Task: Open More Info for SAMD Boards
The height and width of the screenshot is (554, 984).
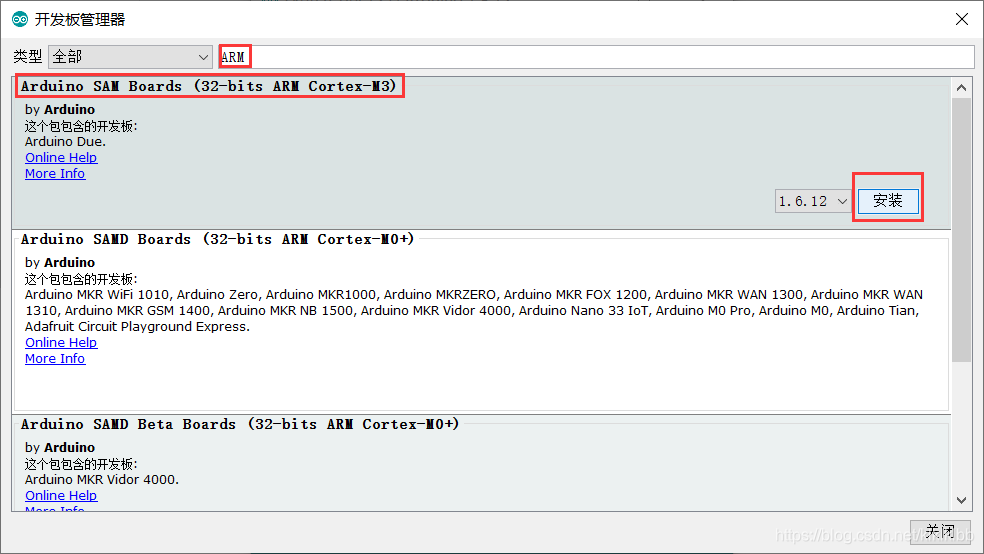Action: click(x=55, y=359)
